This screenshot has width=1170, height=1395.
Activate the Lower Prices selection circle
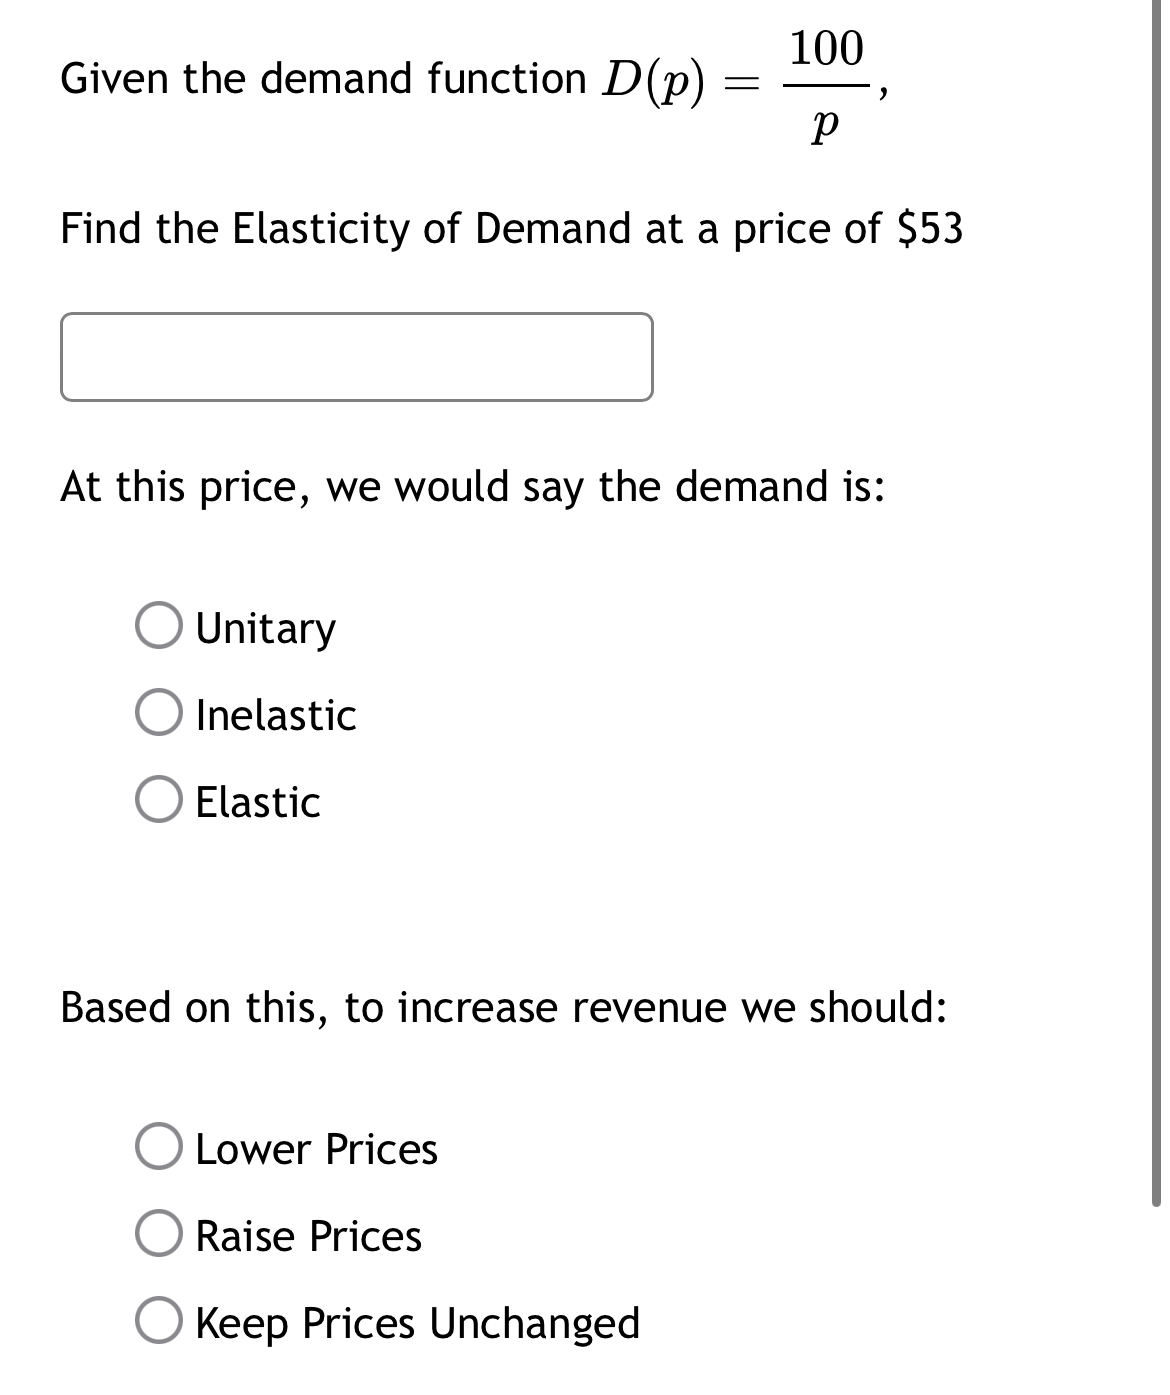(x=161, y=1148)
